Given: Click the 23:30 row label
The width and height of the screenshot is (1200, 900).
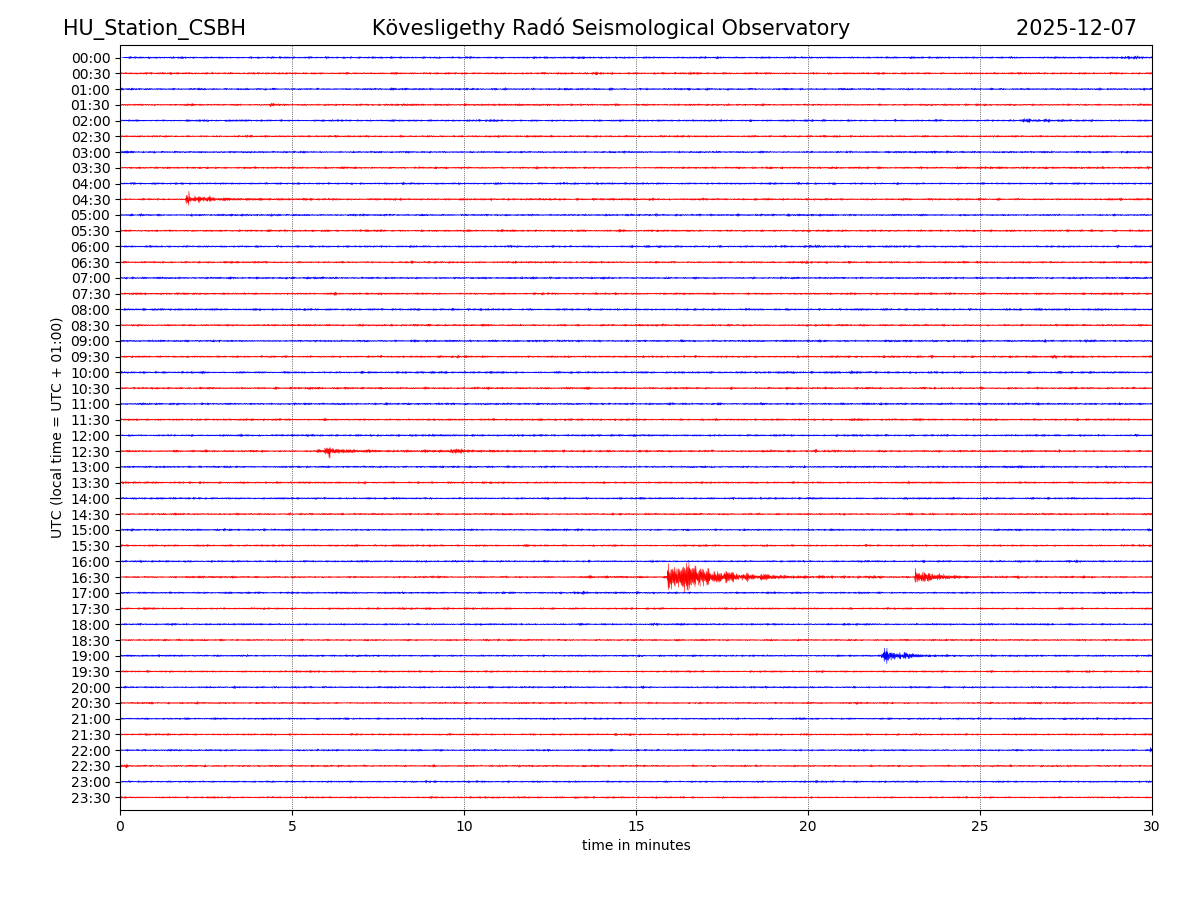Looking at the screenshot, I should coord(91,798).
